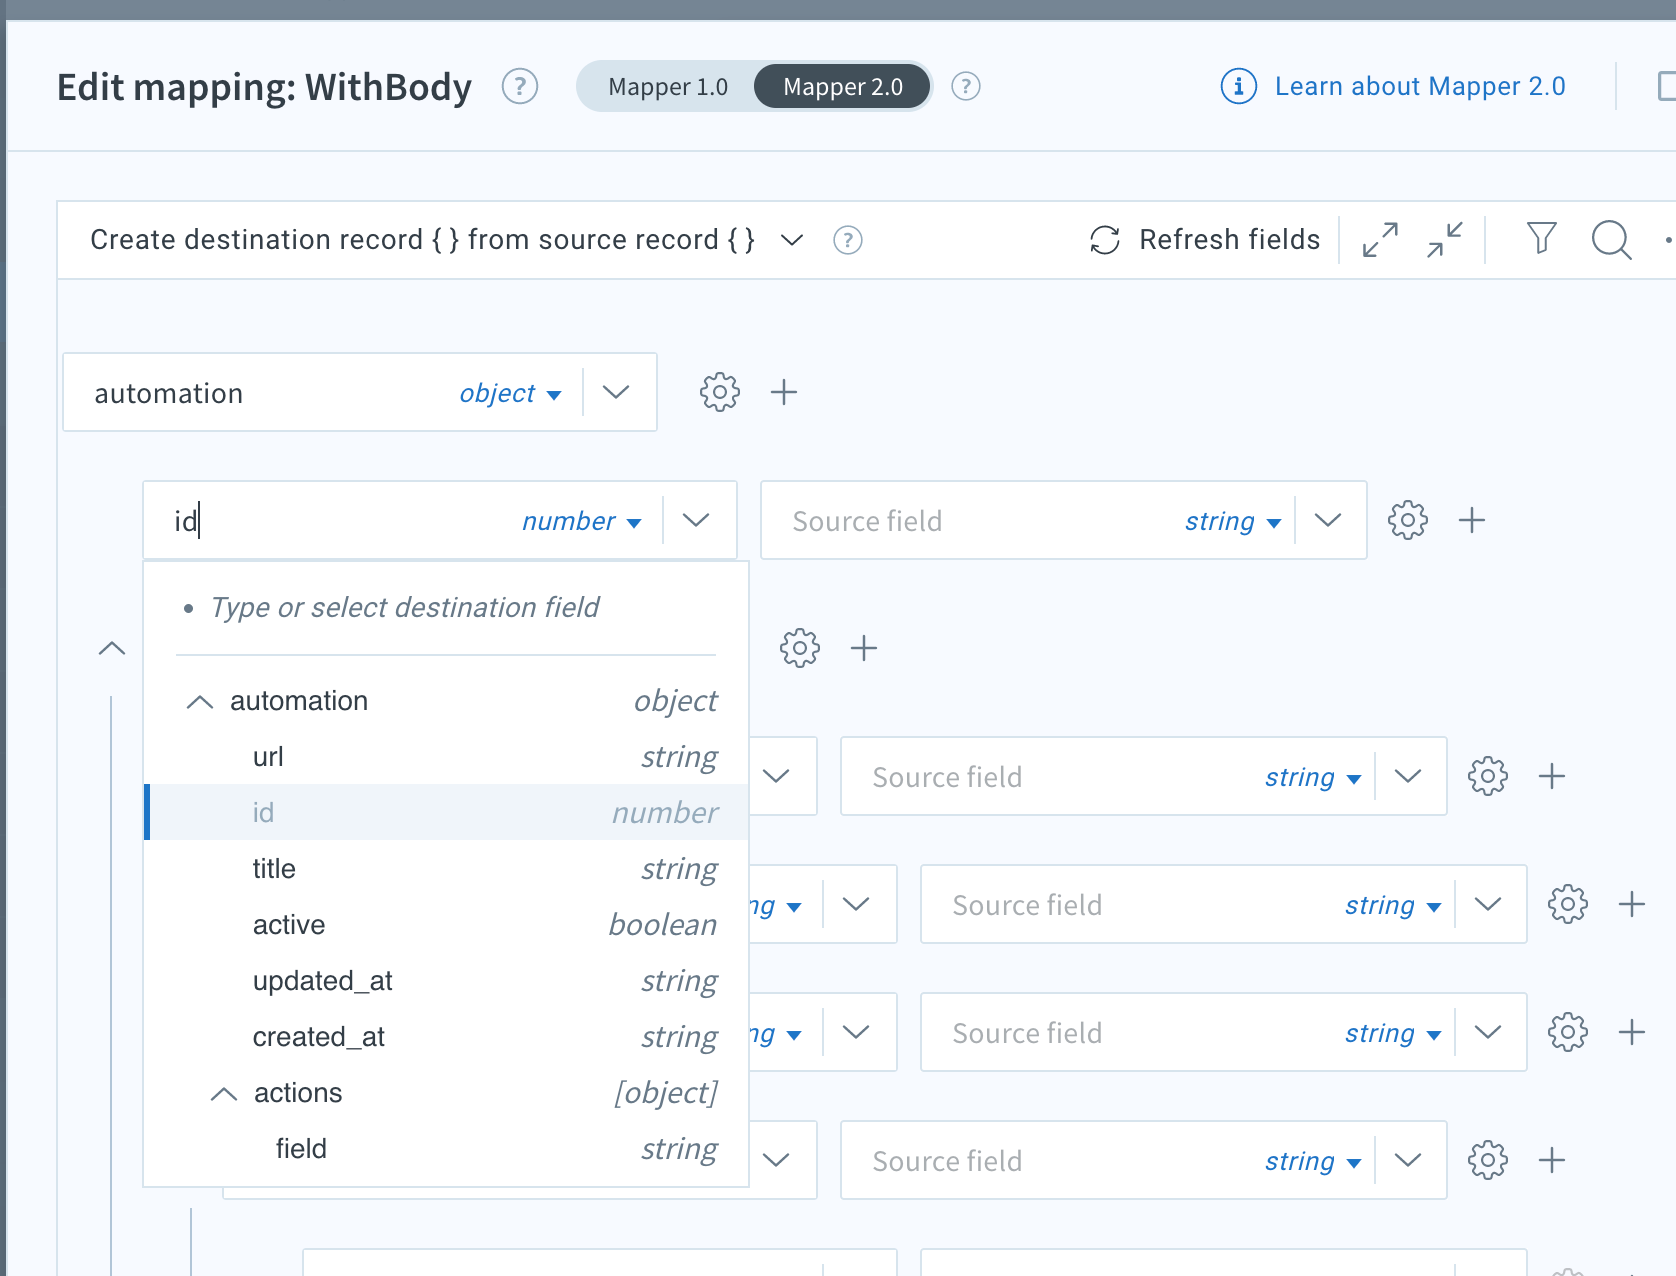Open settings gear in row beside title option

click(1568, 904)
